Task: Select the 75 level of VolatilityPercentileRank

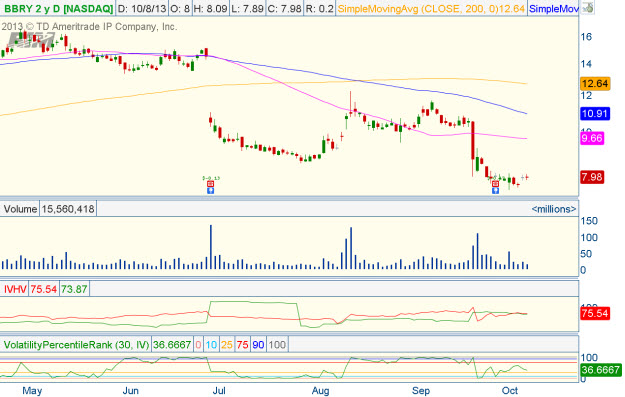Action: pyautogui.click(x=242, y=344)
